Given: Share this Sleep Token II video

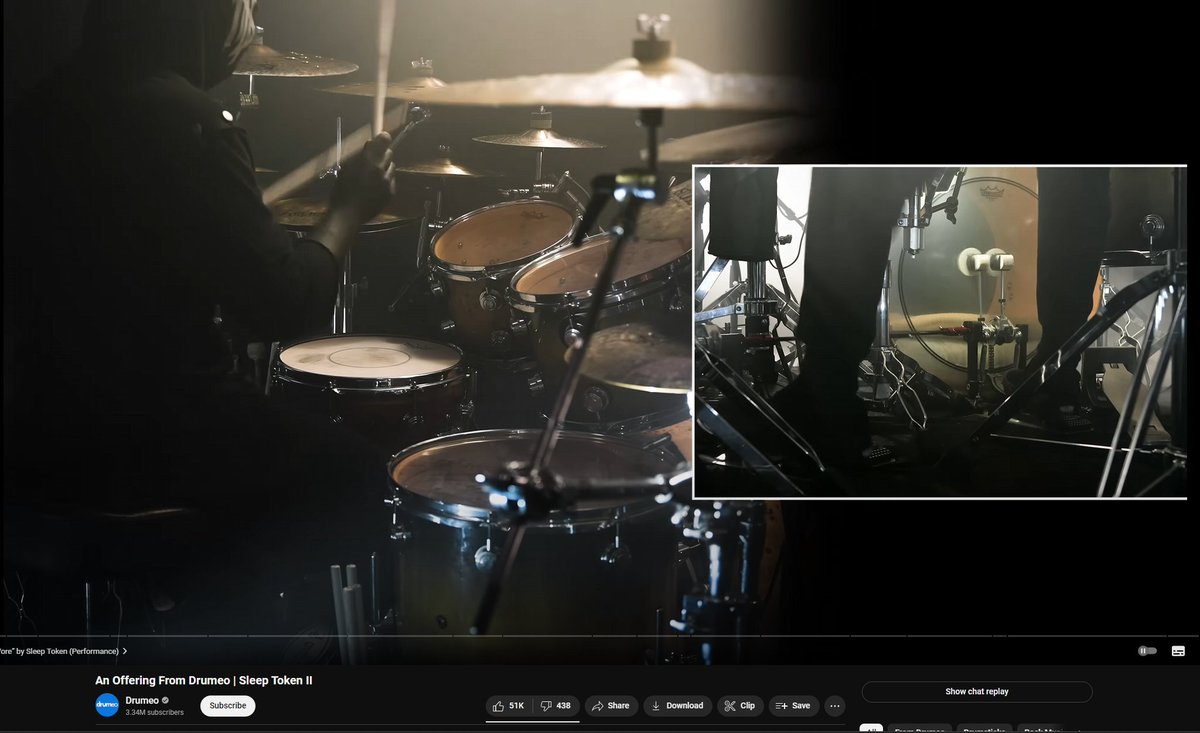Looking at the screenshot, I should click(611, 706).
